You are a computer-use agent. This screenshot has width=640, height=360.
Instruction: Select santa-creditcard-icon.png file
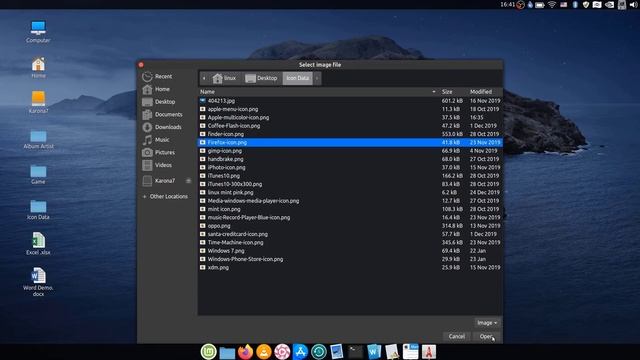350,234
